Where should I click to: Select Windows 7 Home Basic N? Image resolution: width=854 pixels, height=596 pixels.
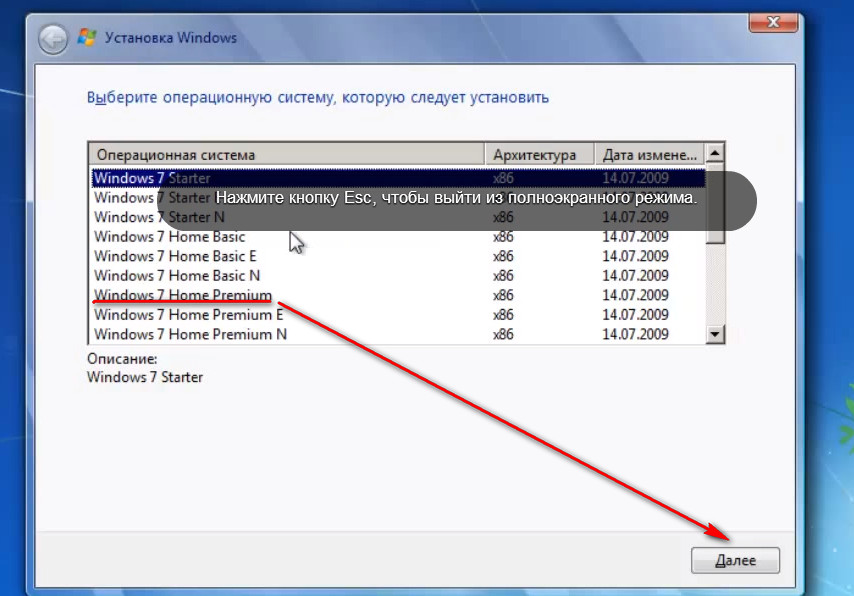click(176, 275)
